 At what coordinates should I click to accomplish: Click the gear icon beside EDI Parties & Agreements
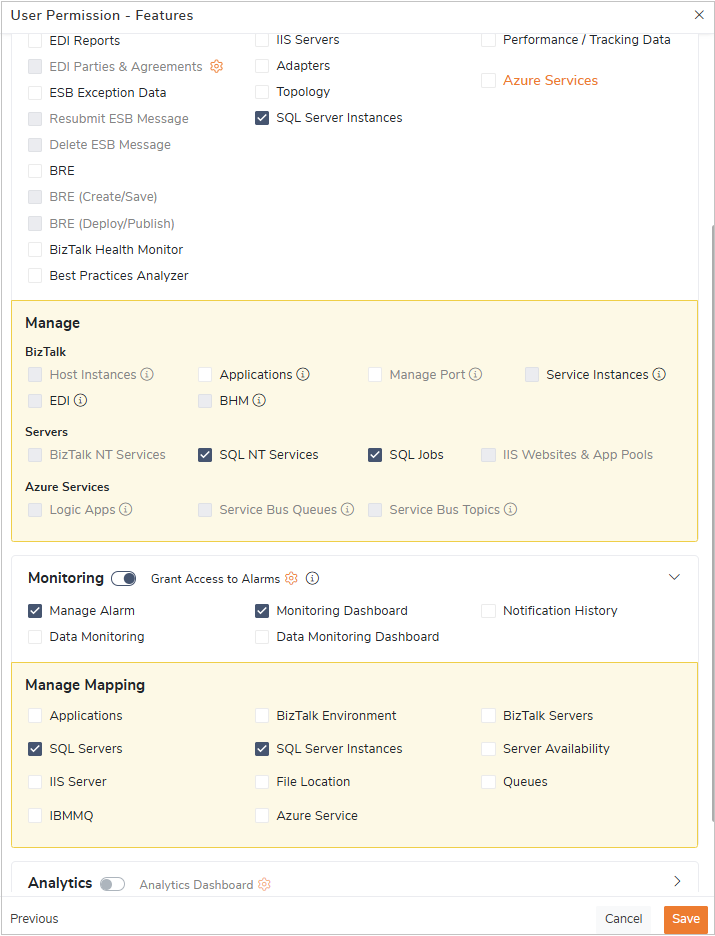[x=216, y=66]
